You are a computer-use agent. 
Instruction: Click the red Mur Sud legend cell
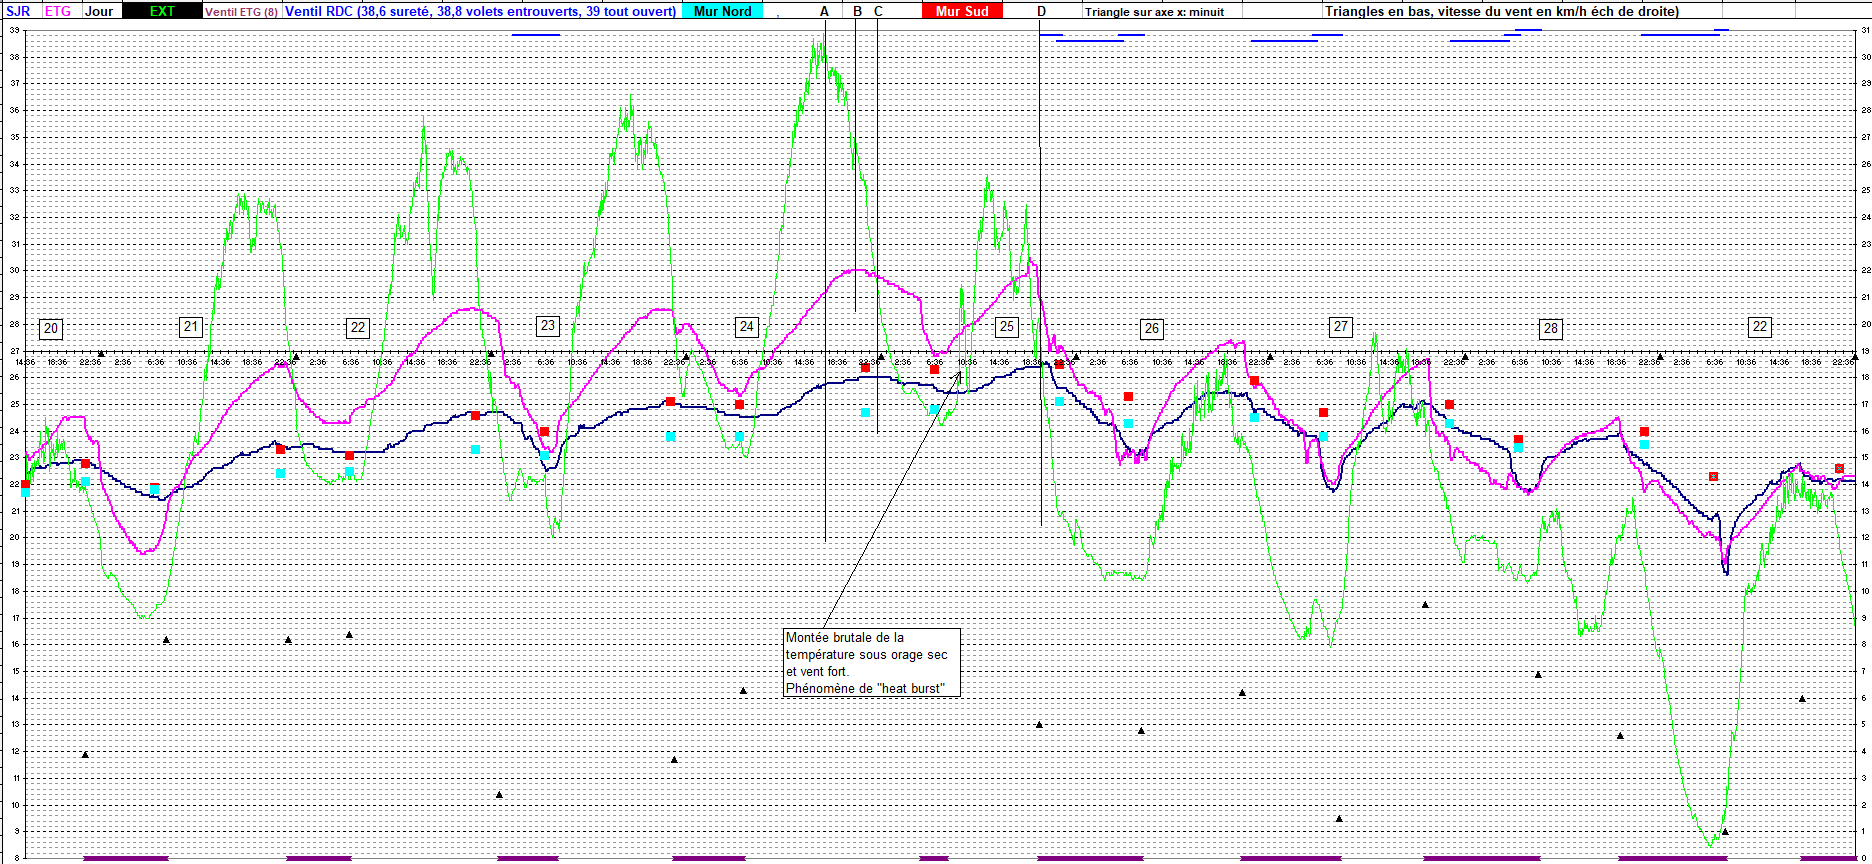click(962, 11)
